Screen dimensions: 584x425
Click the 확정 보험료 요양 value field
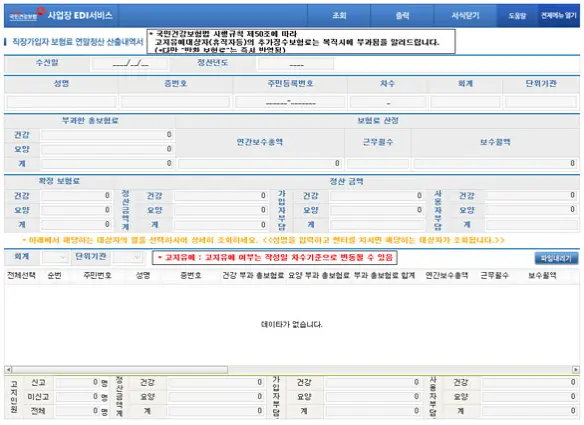[x=76, y=210]
